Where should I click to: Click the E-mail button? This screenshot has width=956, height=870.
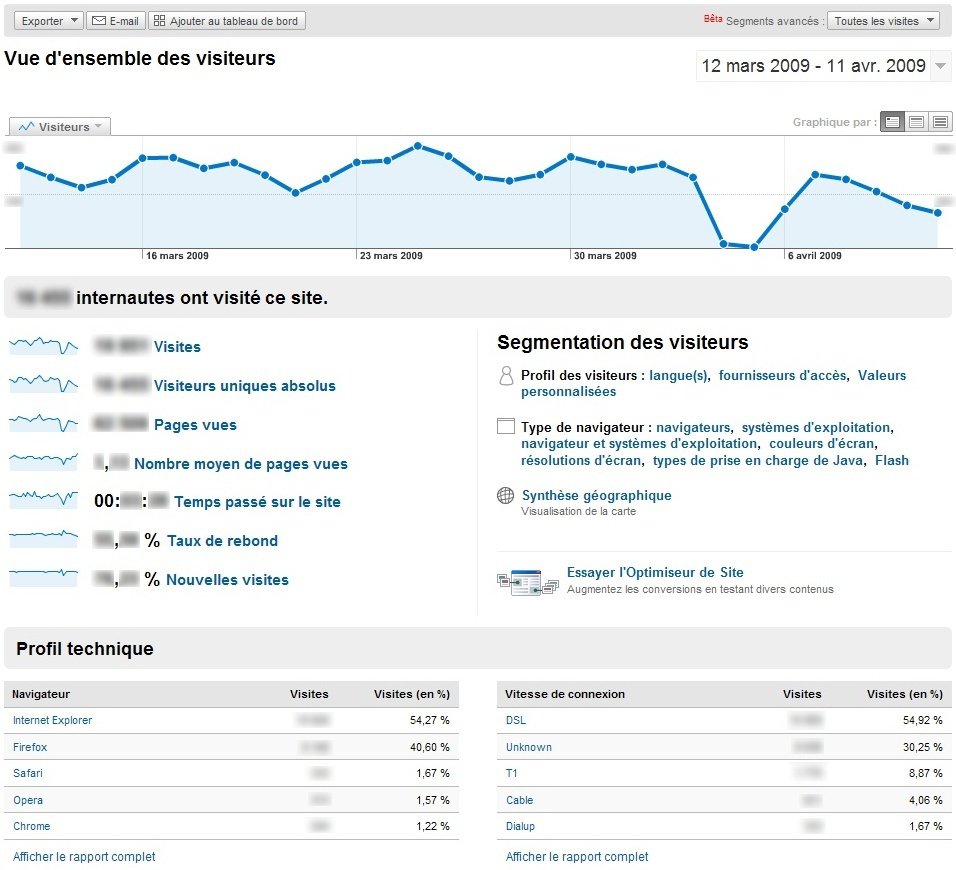point(116,21)
